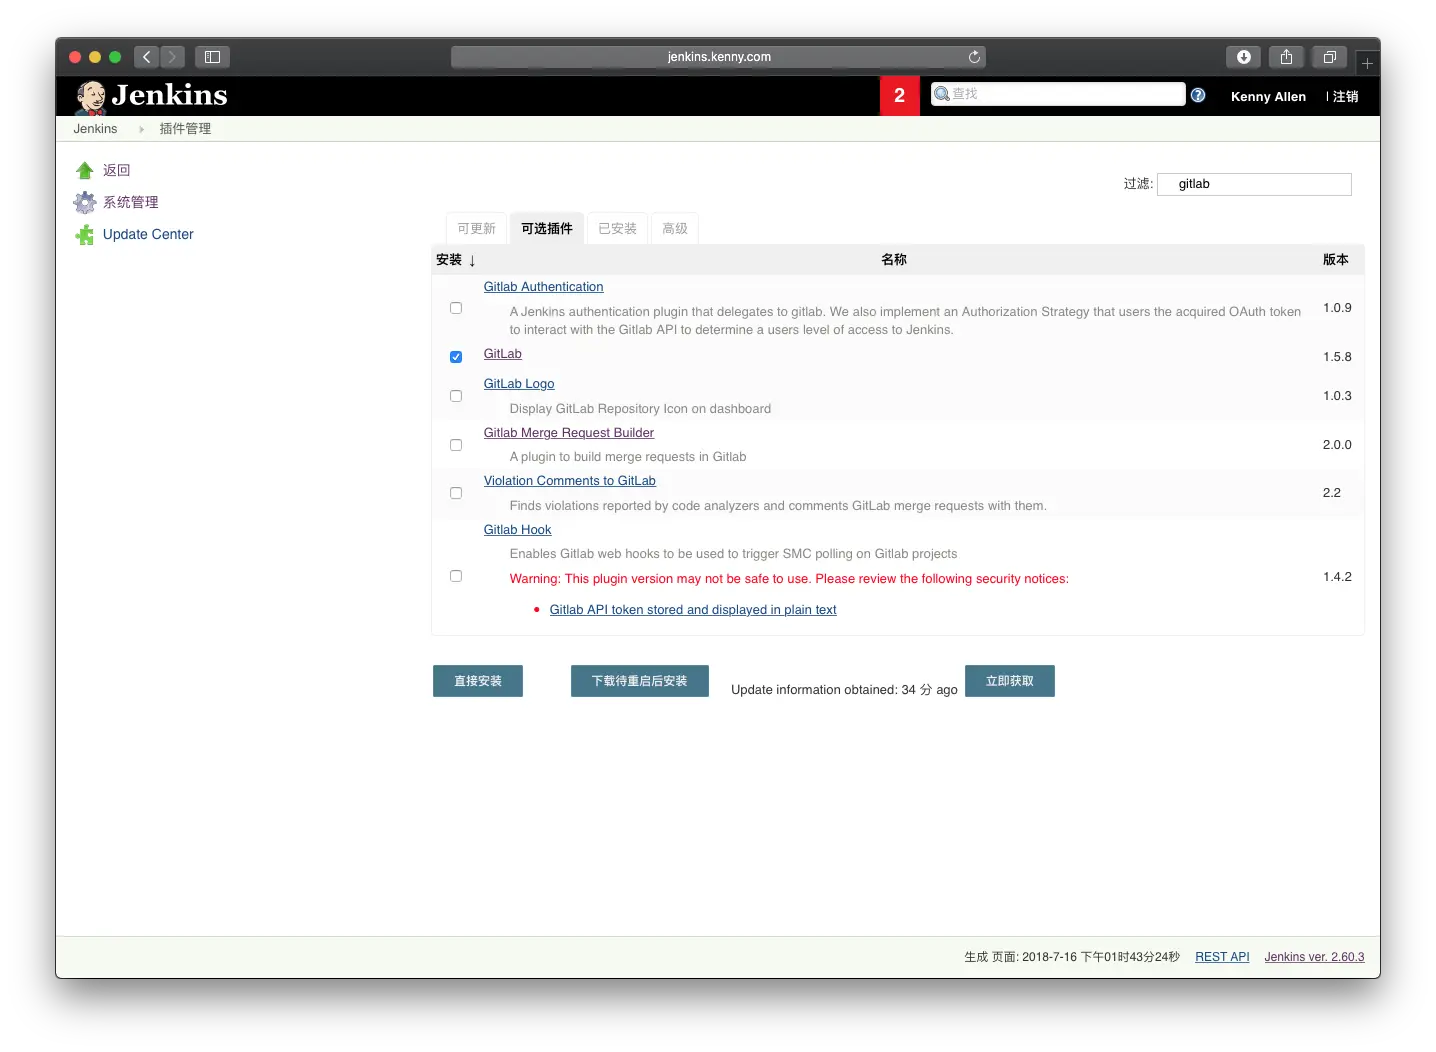
Task: Click the 插件管理 breadcrumb
Action: point(185,129)
